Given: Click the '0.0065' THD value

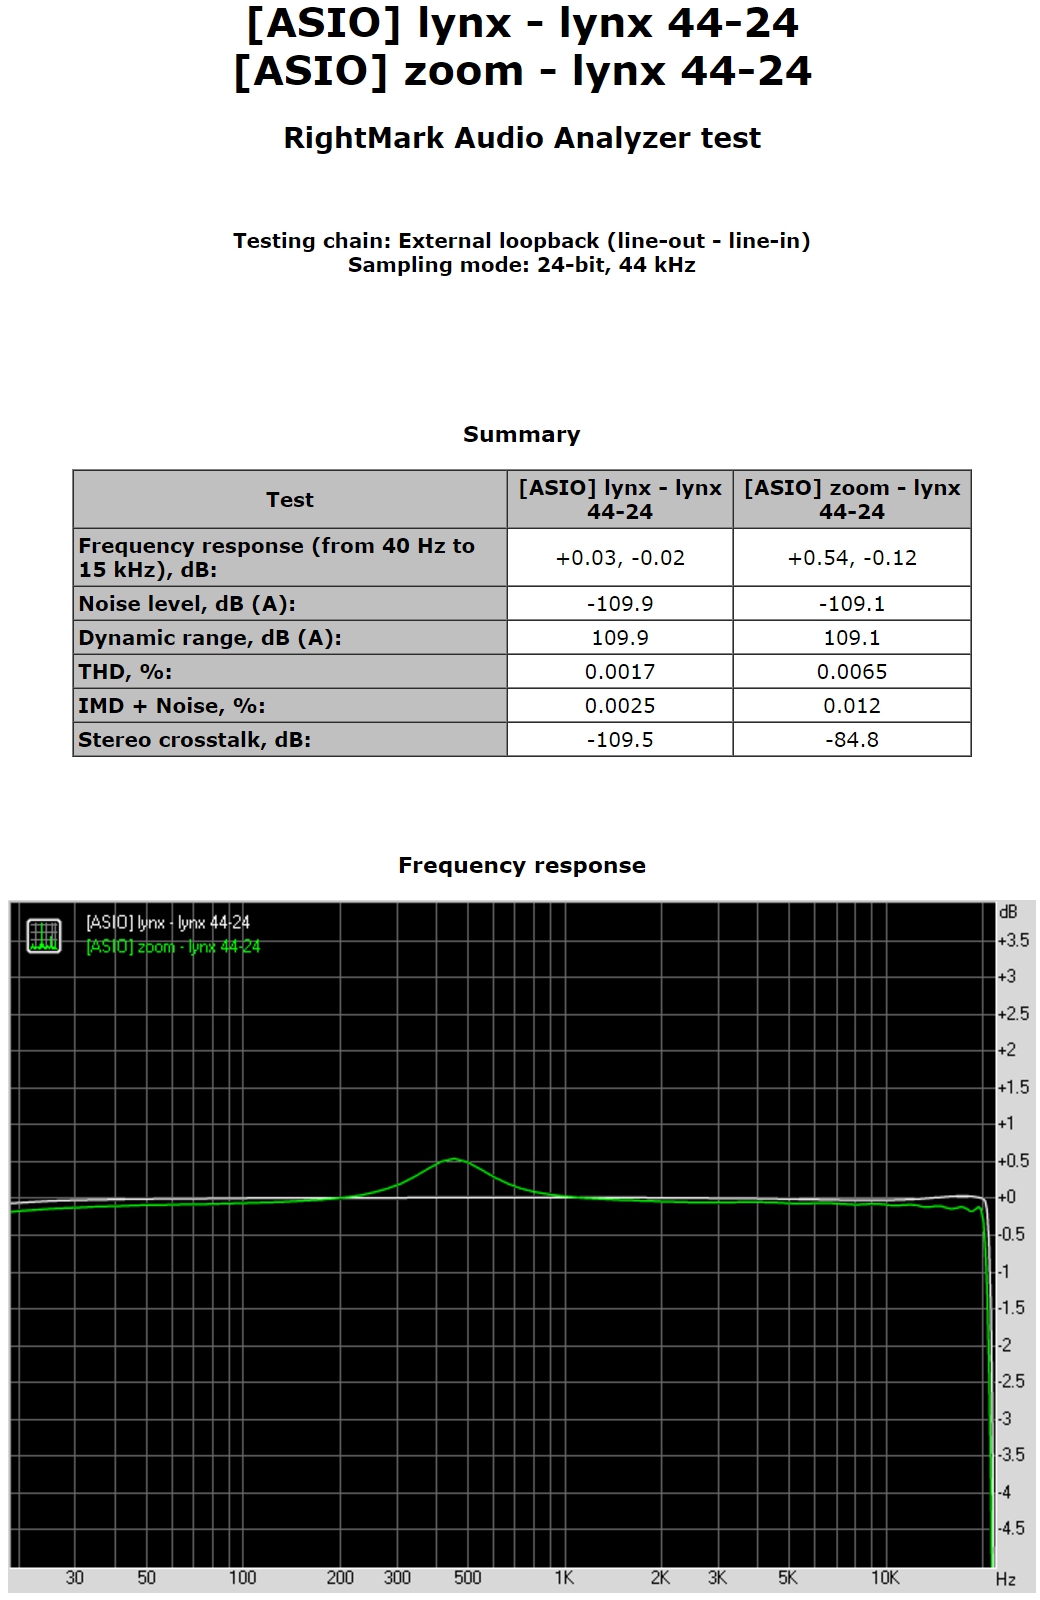Looking at the screenshot, I should (852, 671).
